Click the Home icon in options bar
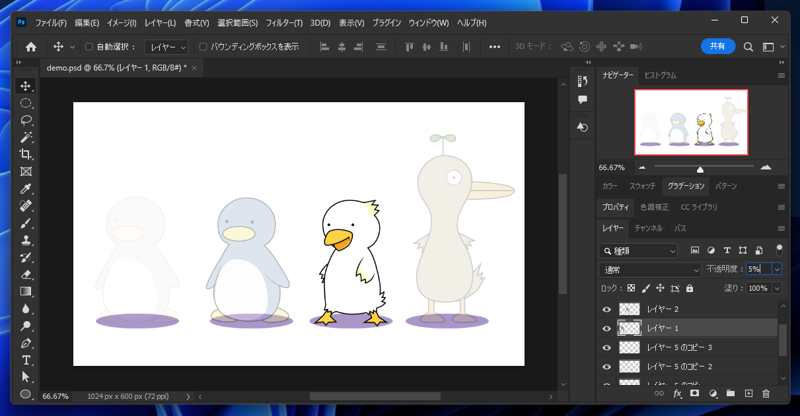 [31, 47]
